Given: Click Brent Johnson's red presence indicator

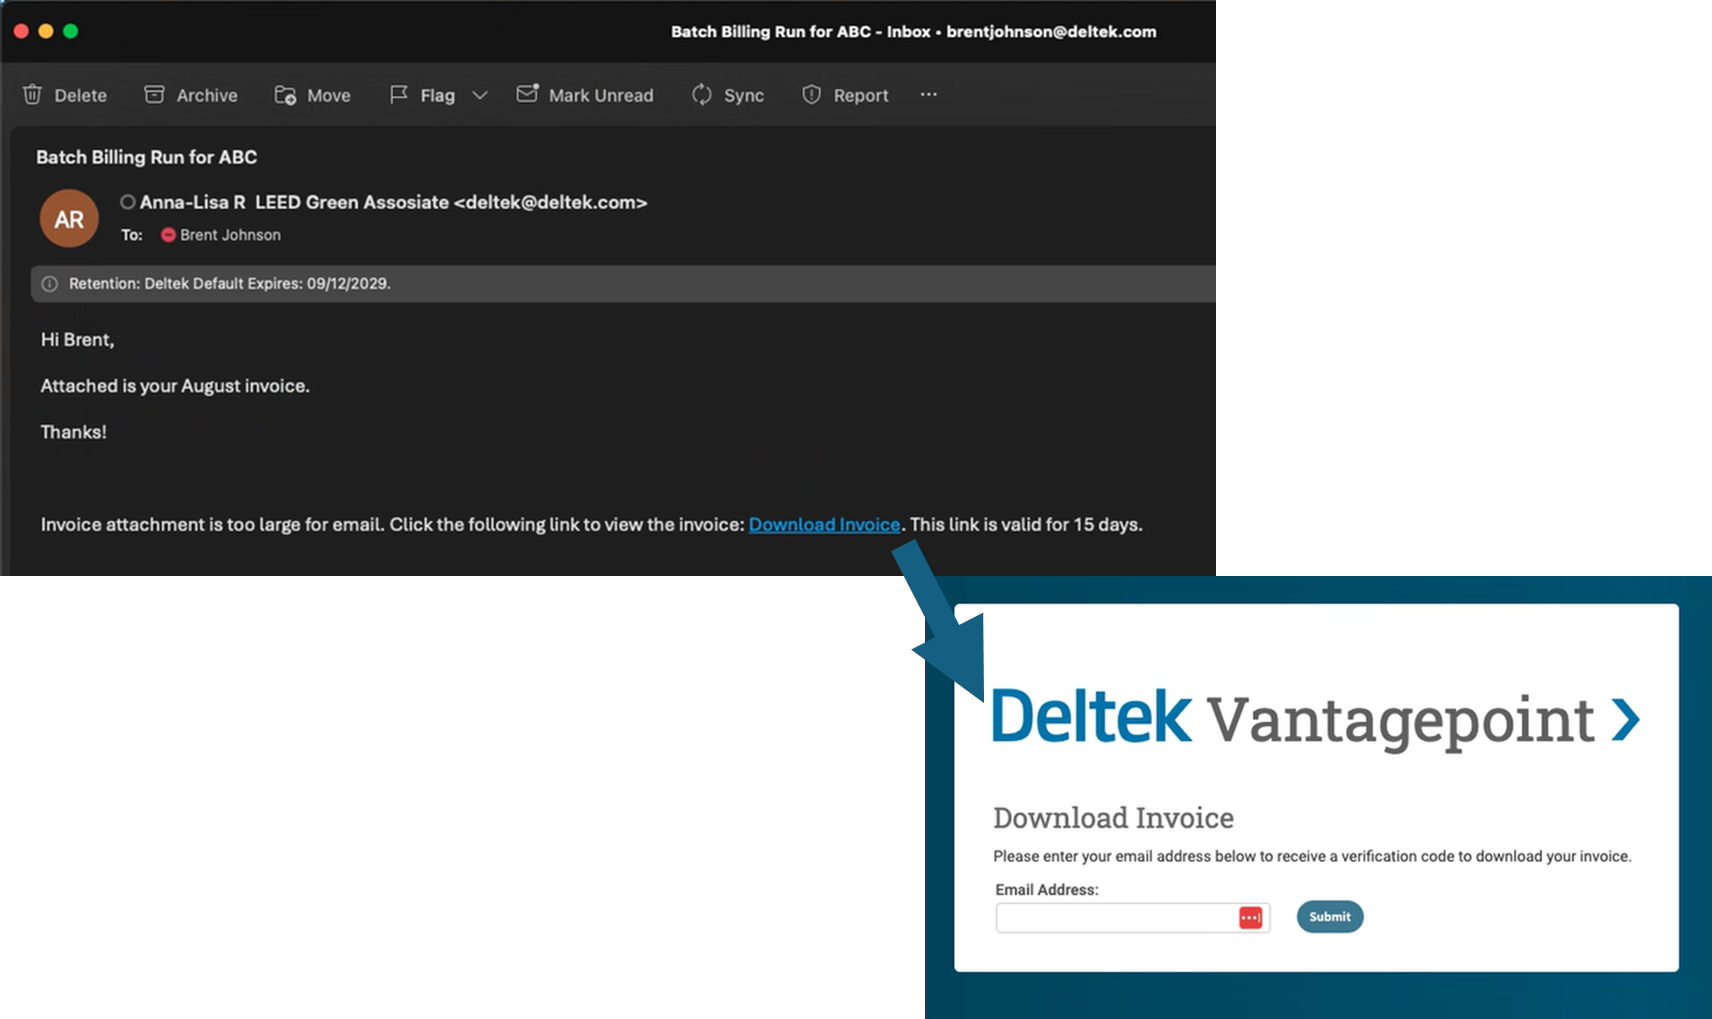Looking at the screenshot, I should (x=168, y=235).
